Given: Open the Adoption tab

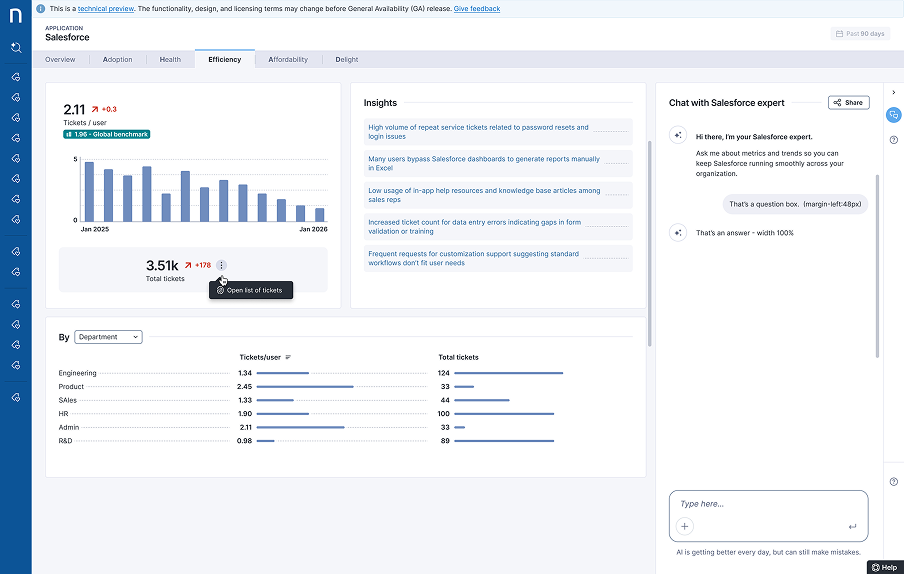Looking at the screenshot, I should [118, 59].
